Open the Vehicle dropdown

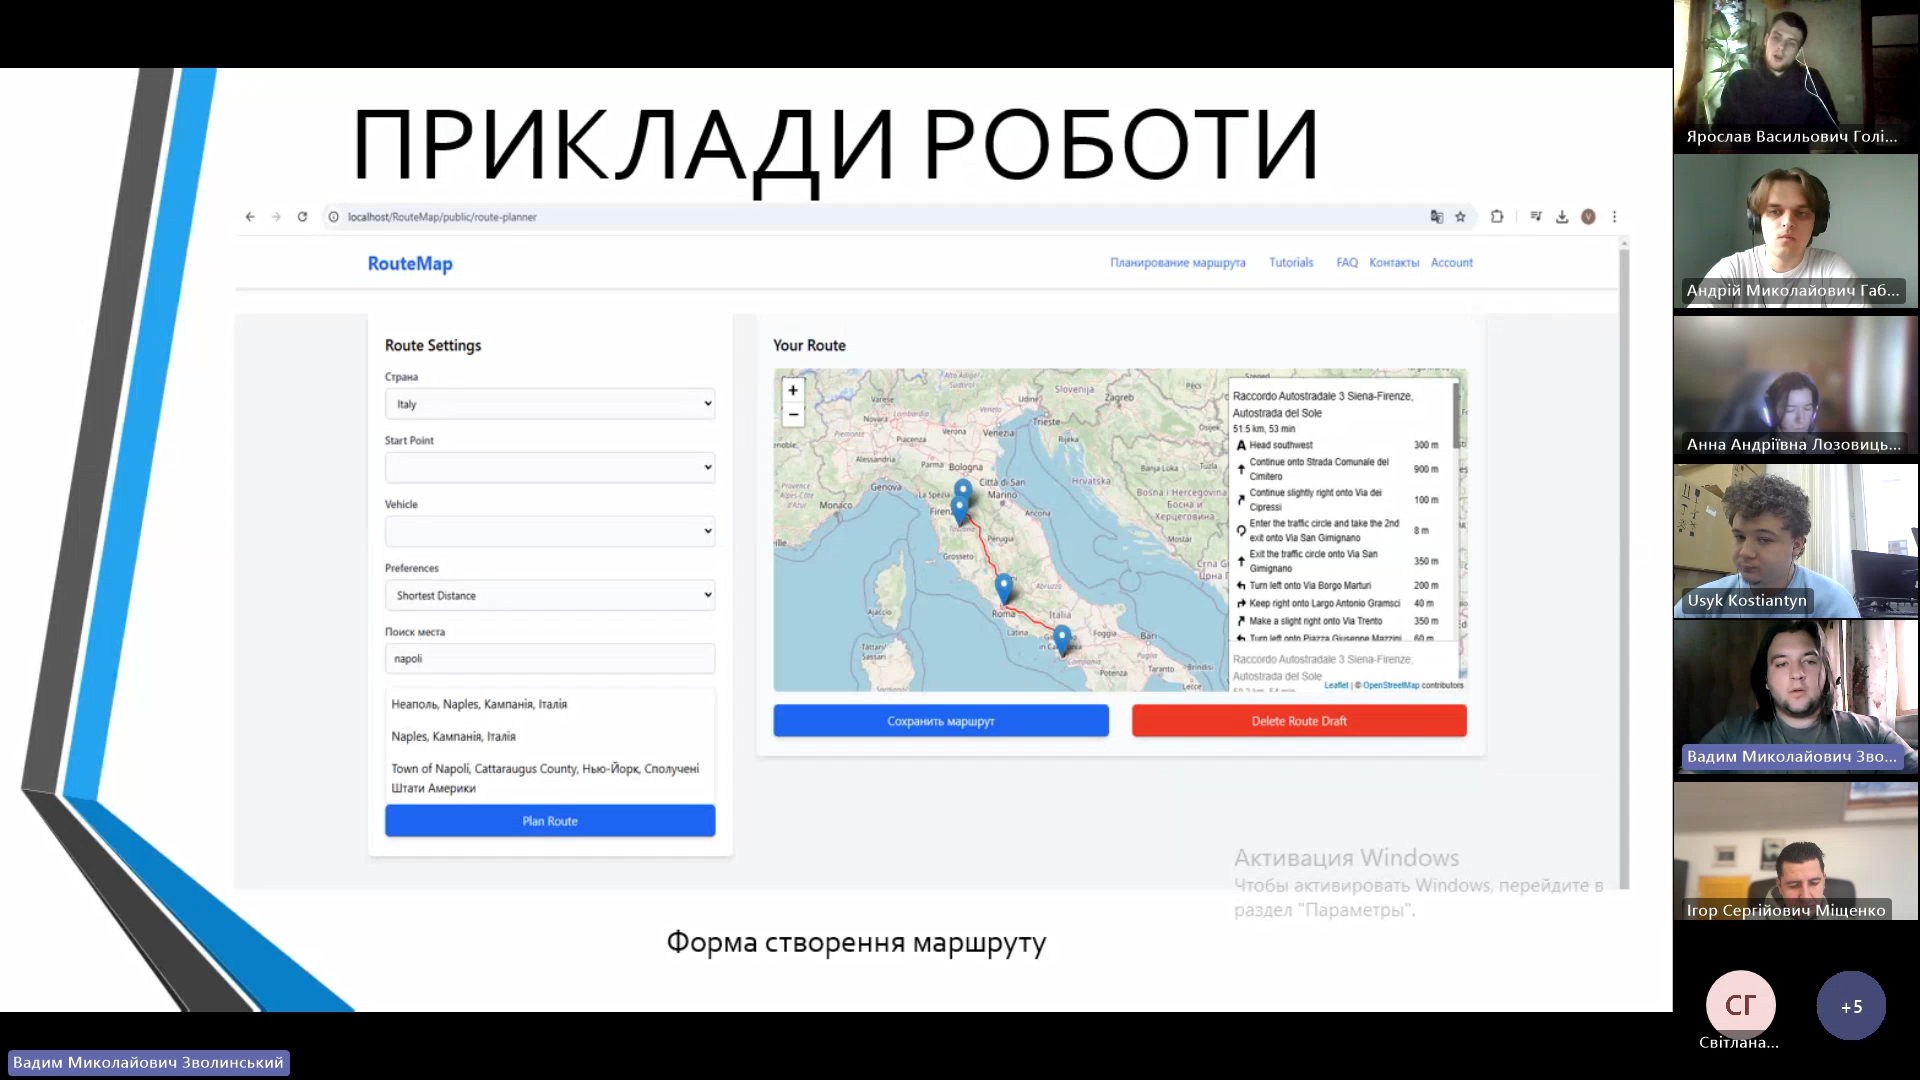tap(550, 531)
